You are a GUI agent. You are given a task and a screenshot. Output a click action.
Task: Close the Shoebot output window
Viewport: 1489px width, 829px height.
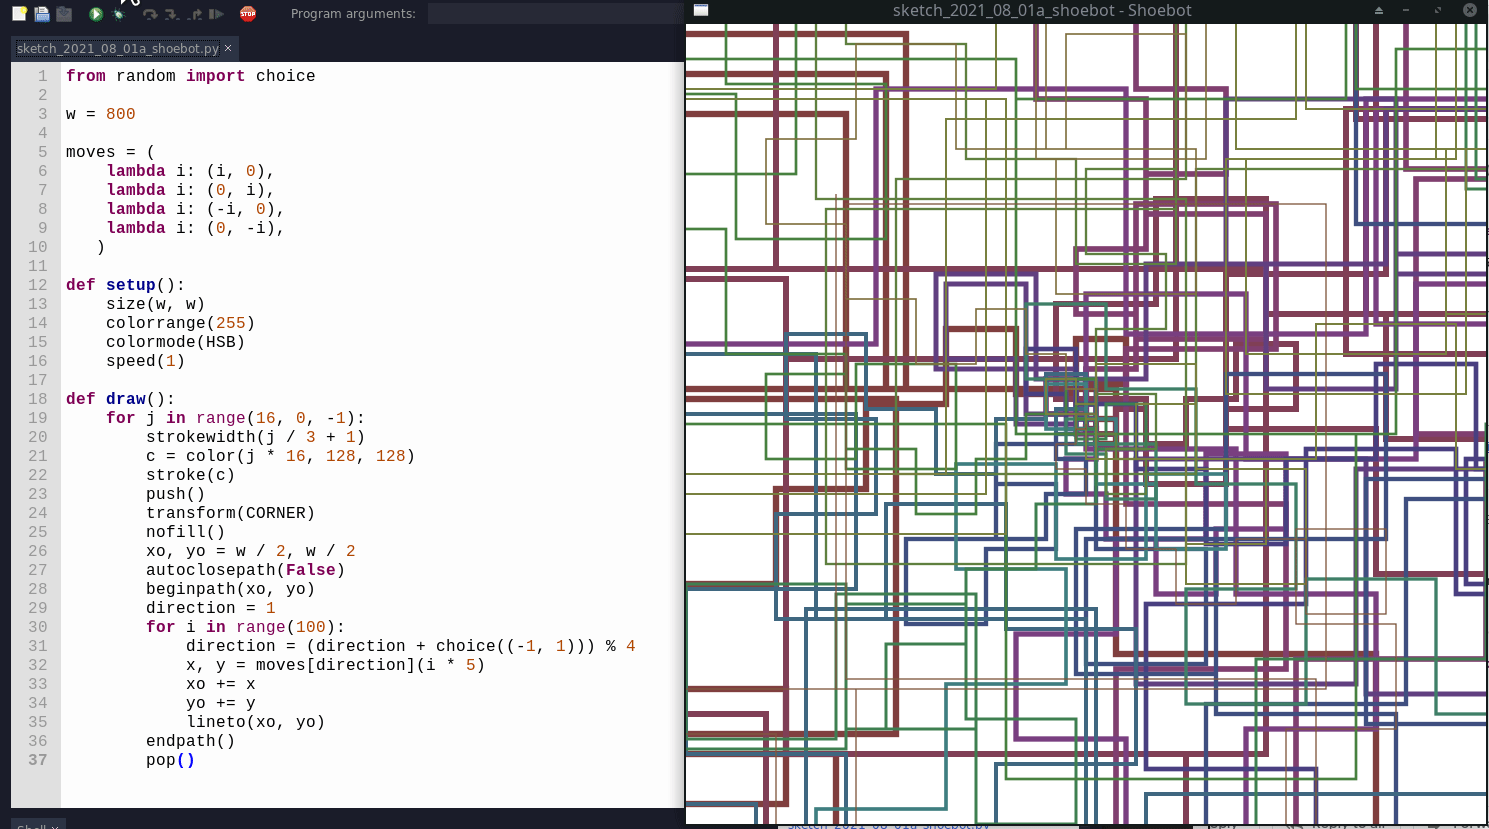tap(1470, 10)
